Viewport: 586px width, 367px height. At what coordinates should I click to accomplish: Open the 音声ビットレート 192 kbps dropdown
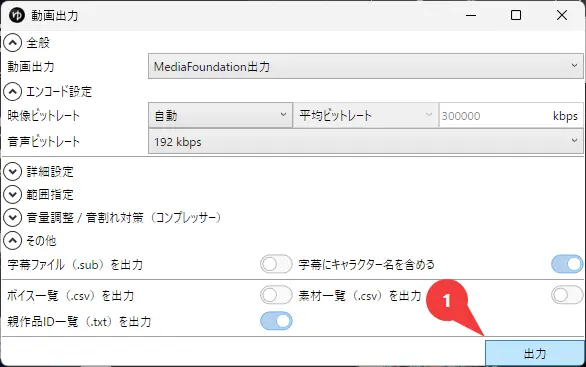(x=366, y=141)
